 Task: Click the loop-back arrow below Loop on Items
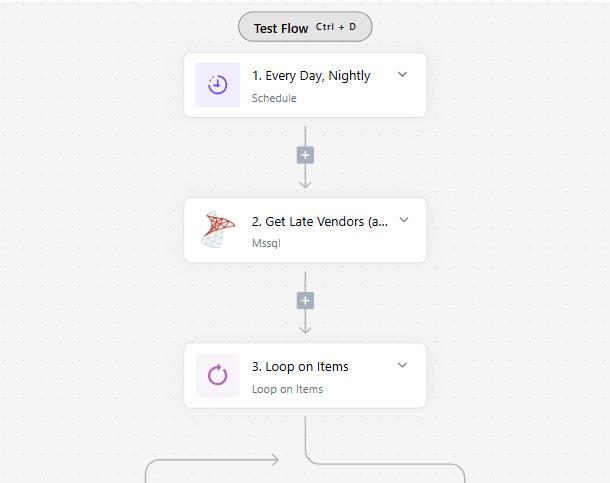pyautogui.click(x=272, y=460)
